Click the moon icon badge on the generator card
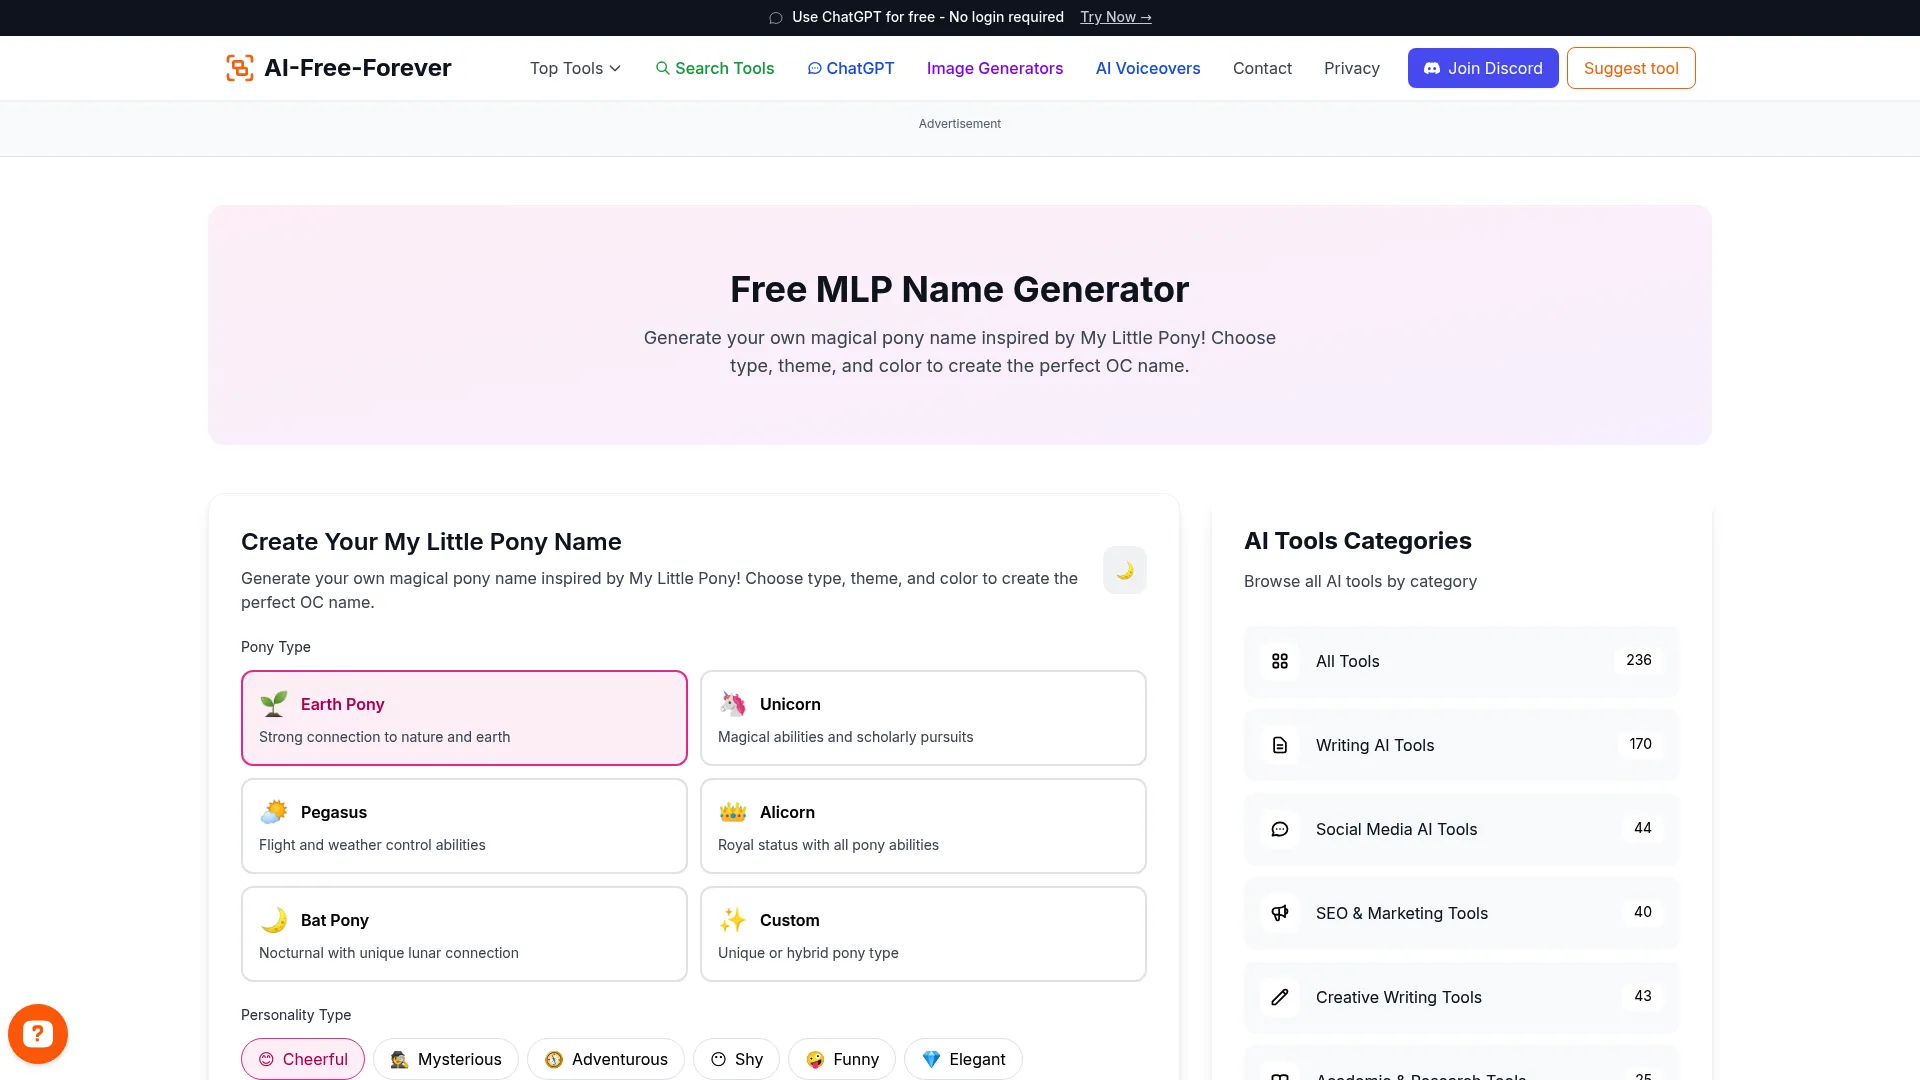Screen dimensions: 1920x1080 click(1124, 570)
